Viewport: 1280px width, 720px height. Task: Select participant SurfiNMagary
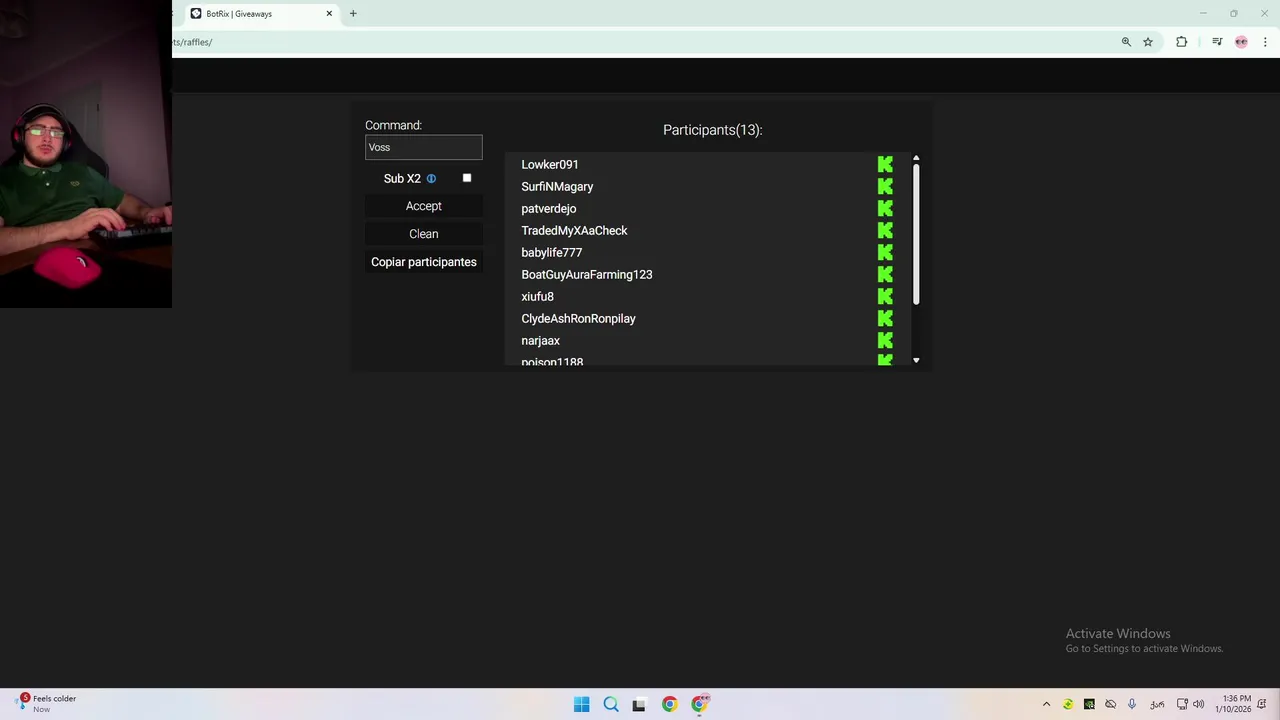pyautogui.click(x=557, y=186)
